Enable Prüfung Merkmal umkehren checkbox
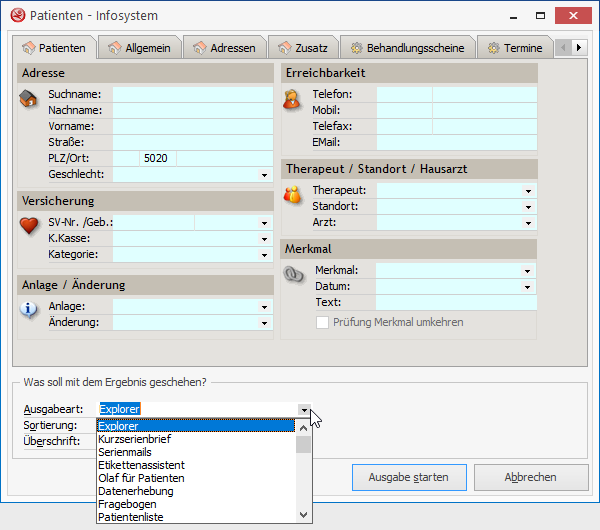Image resolution: width=600 pixels, height=530 pixels. (322, 322)
